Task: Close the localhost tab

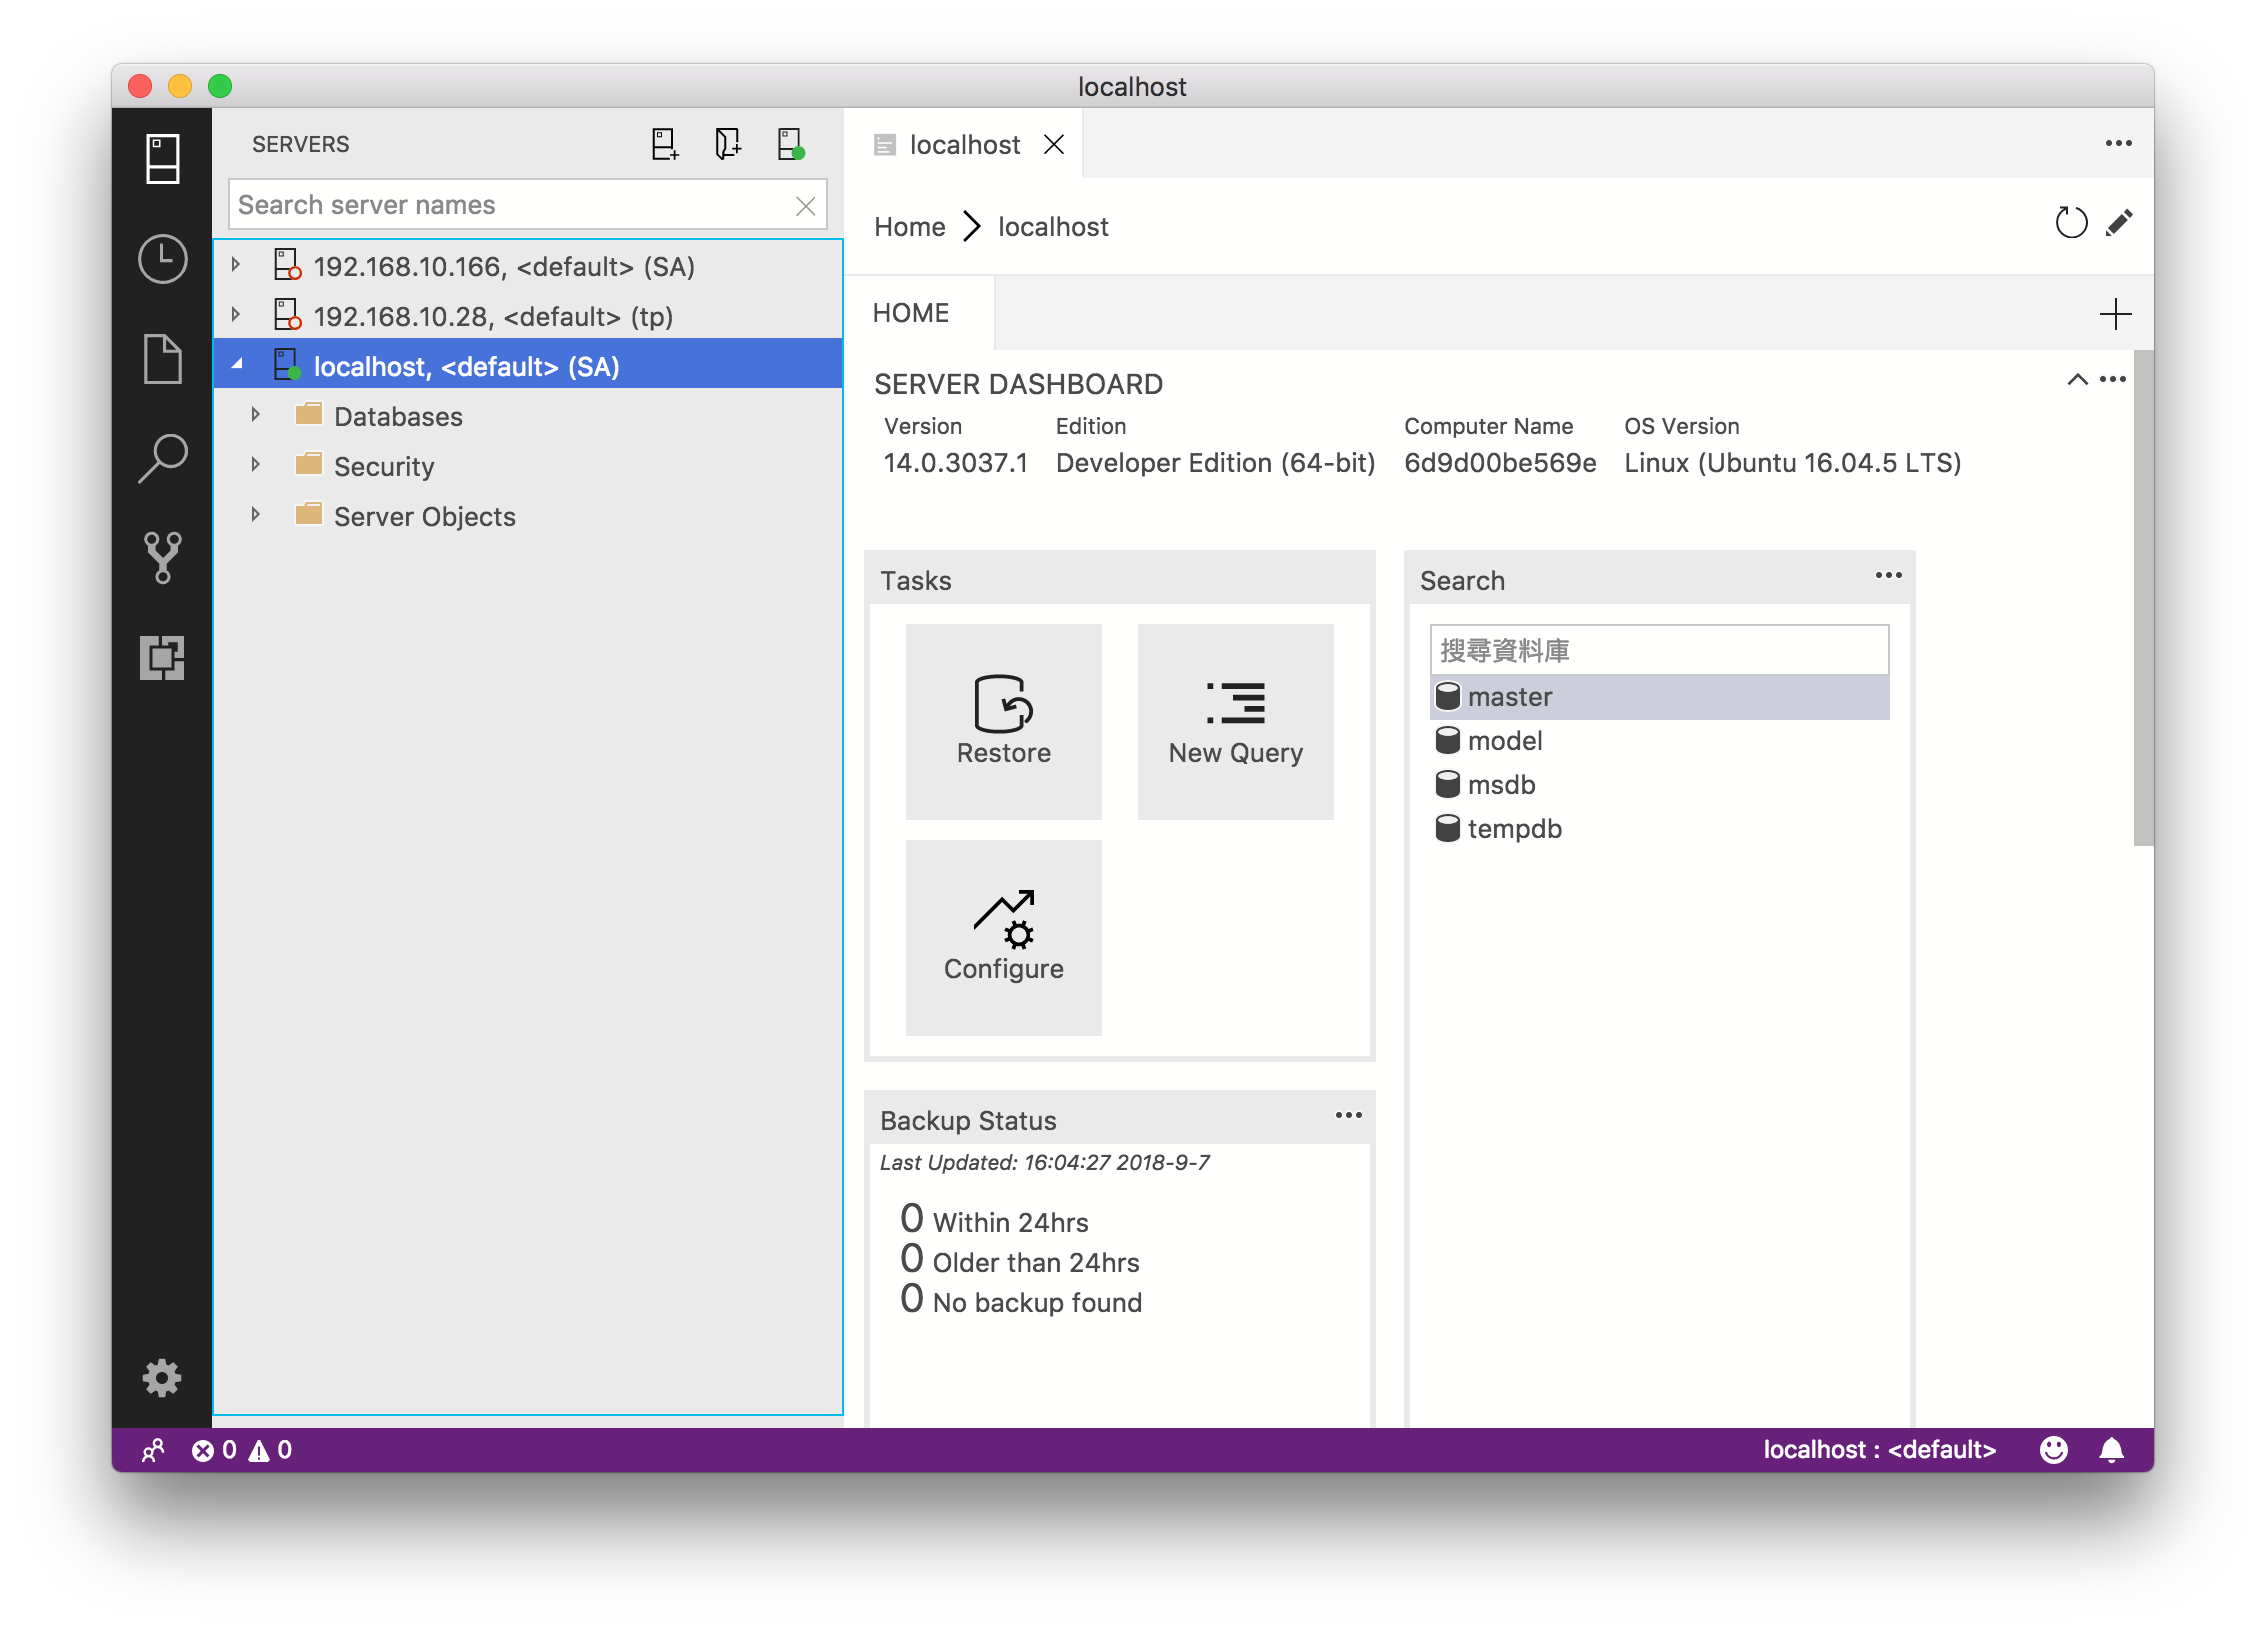Action: point(1054,145)
